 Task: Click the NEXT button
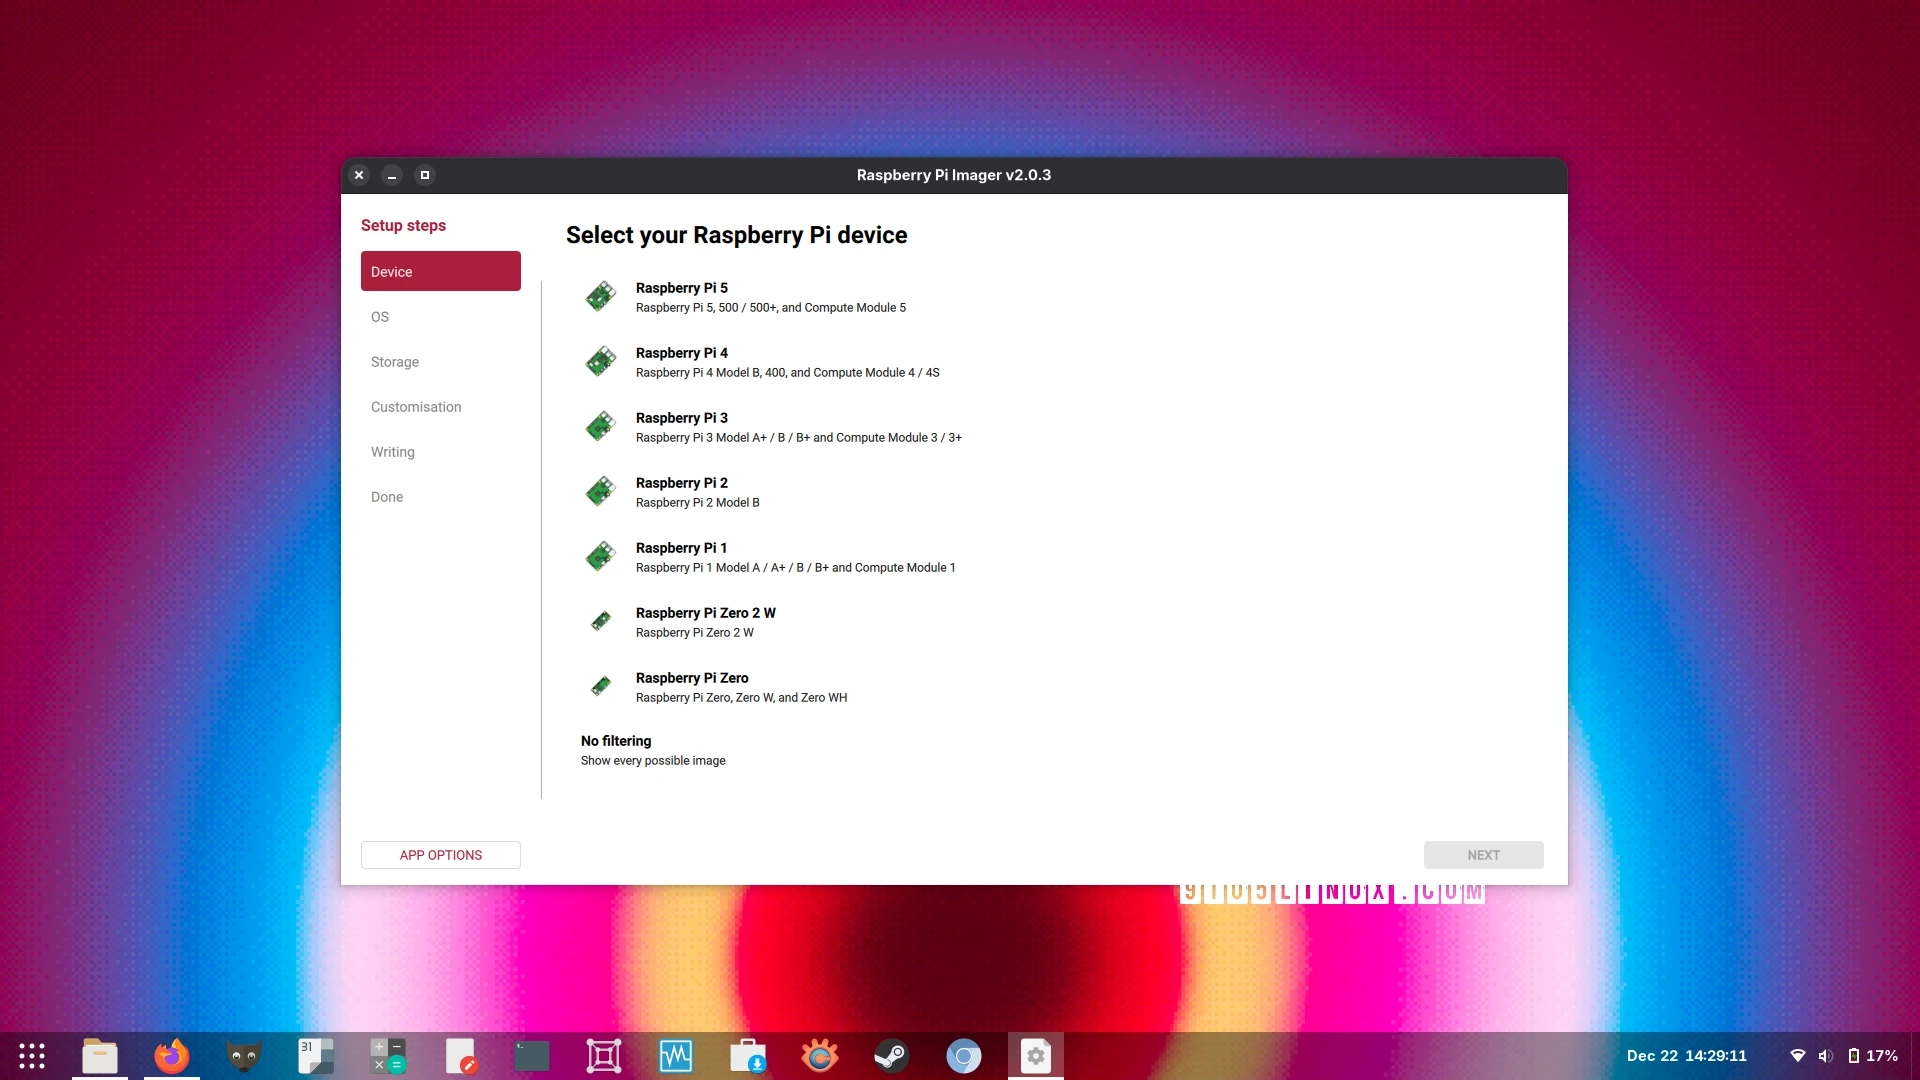[1483, 855]
